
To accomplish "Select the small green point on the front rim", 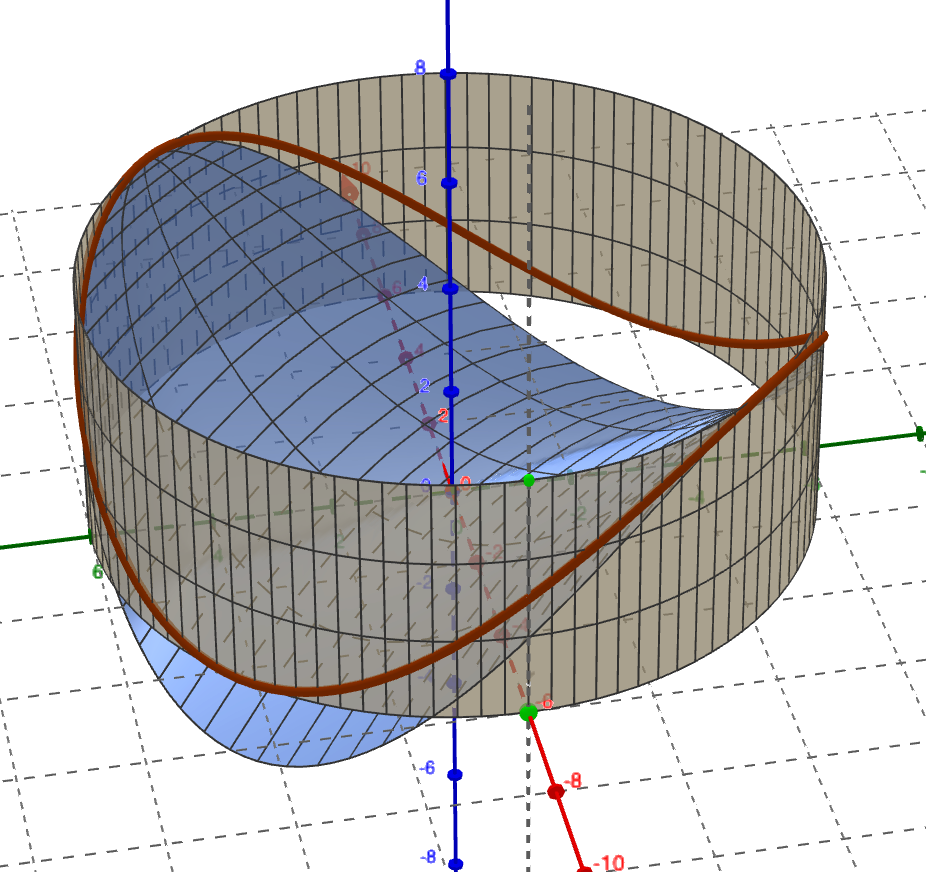I will click(x=529, y=481).
